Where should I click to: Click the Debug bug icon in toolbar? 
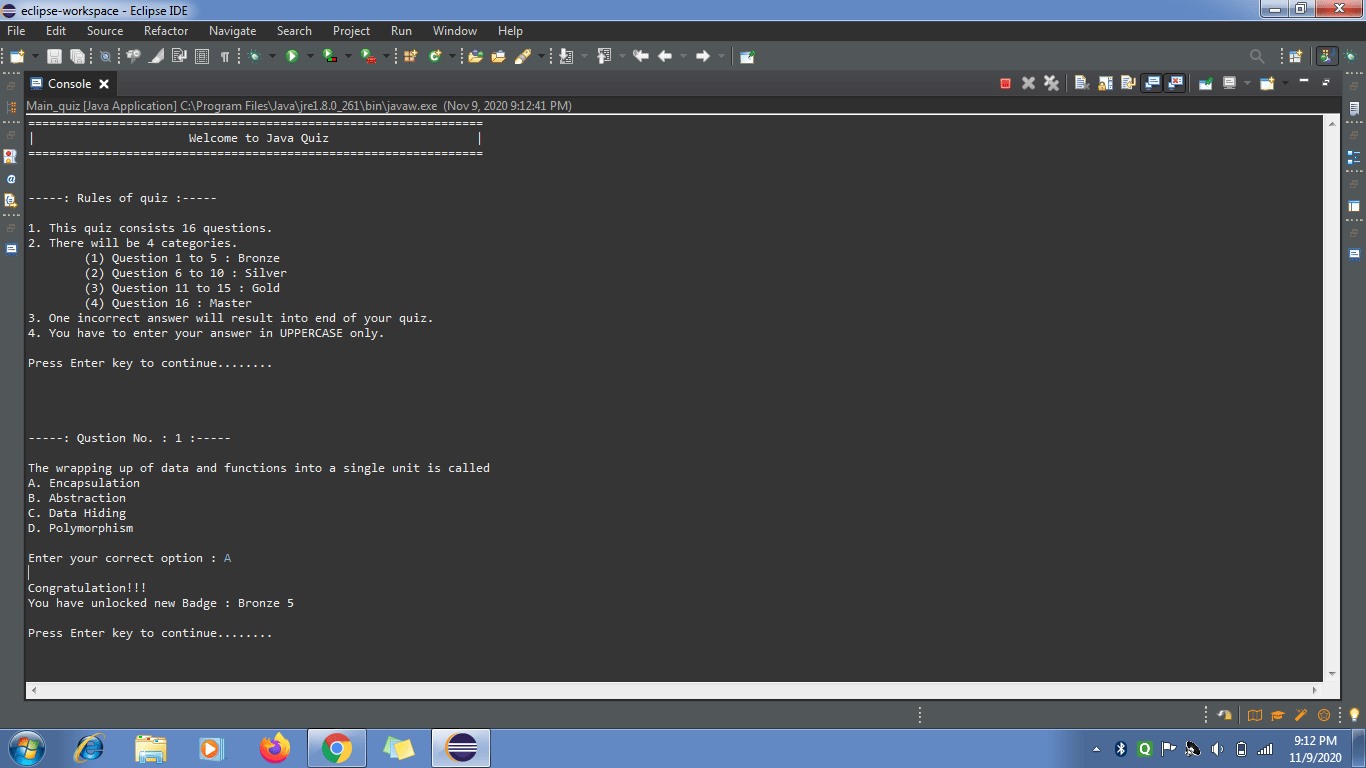(x=255, y=57)
